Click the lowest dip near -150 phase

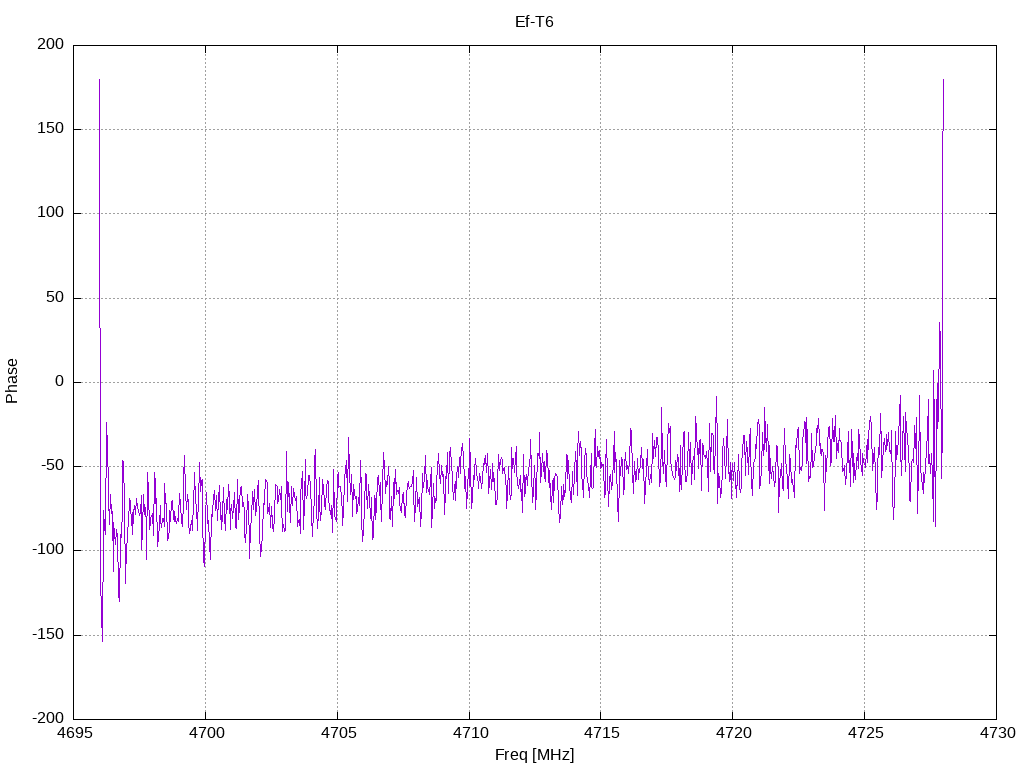[102, 640]
